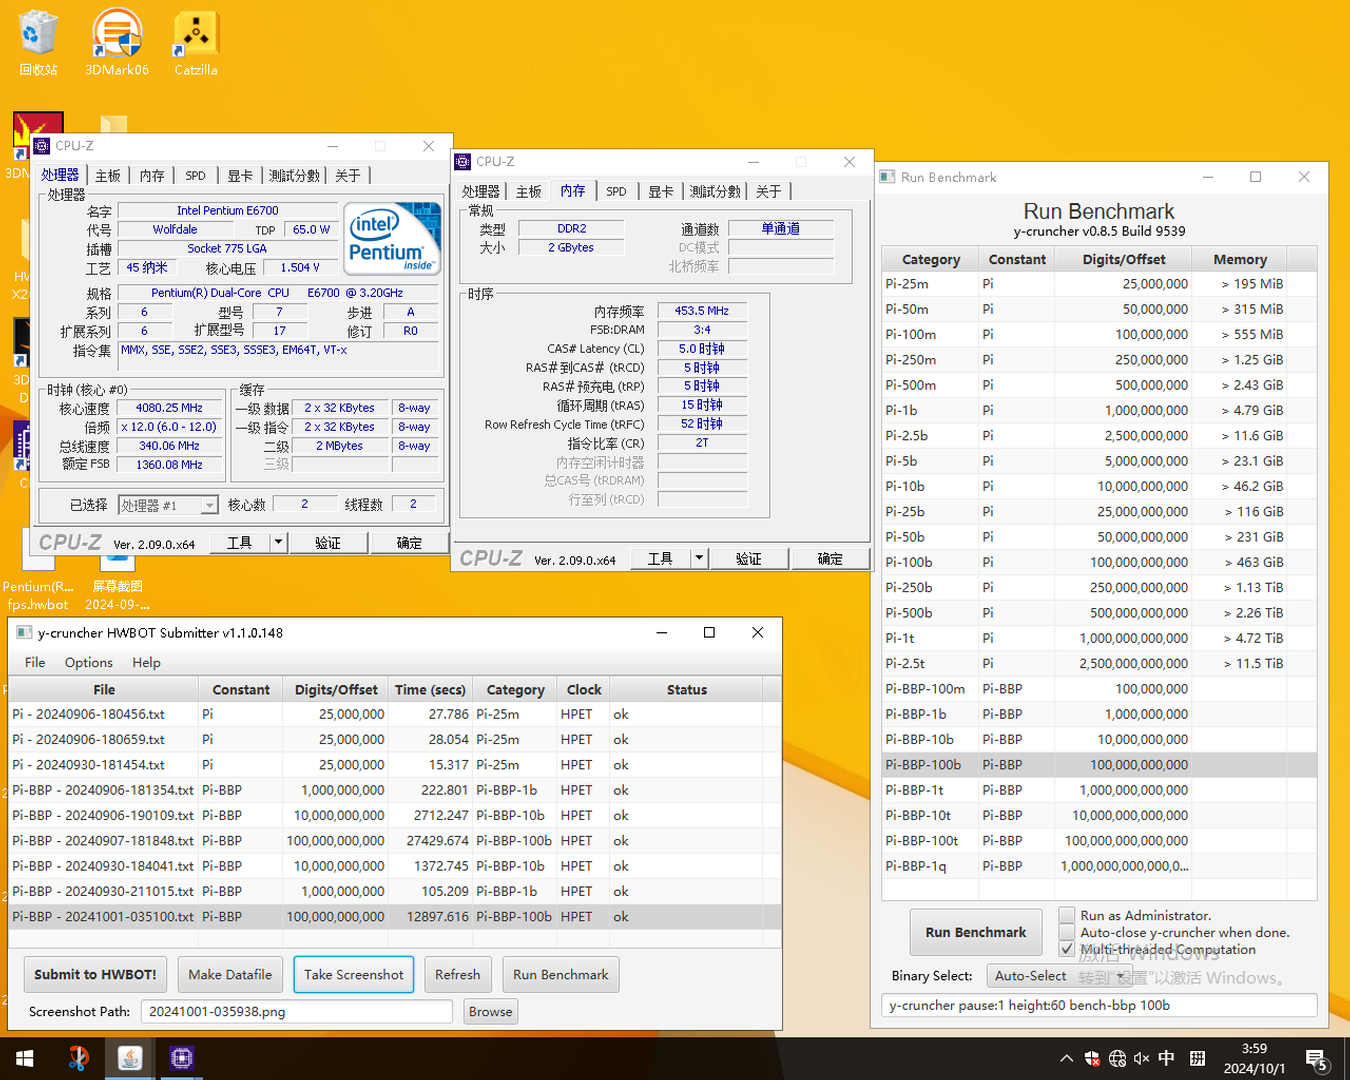
Task: Click Refresh in HWBOT Submitter
Action: click(x=458, y=975)
